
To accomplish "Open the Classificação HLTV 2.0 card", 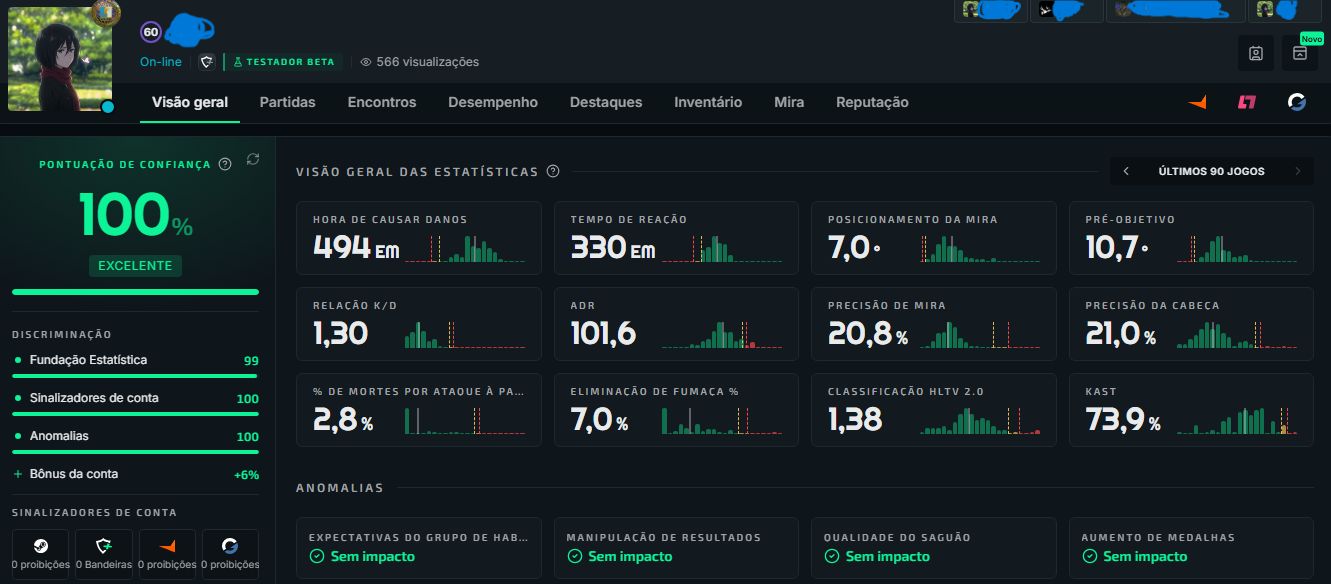I will point(934,410).
